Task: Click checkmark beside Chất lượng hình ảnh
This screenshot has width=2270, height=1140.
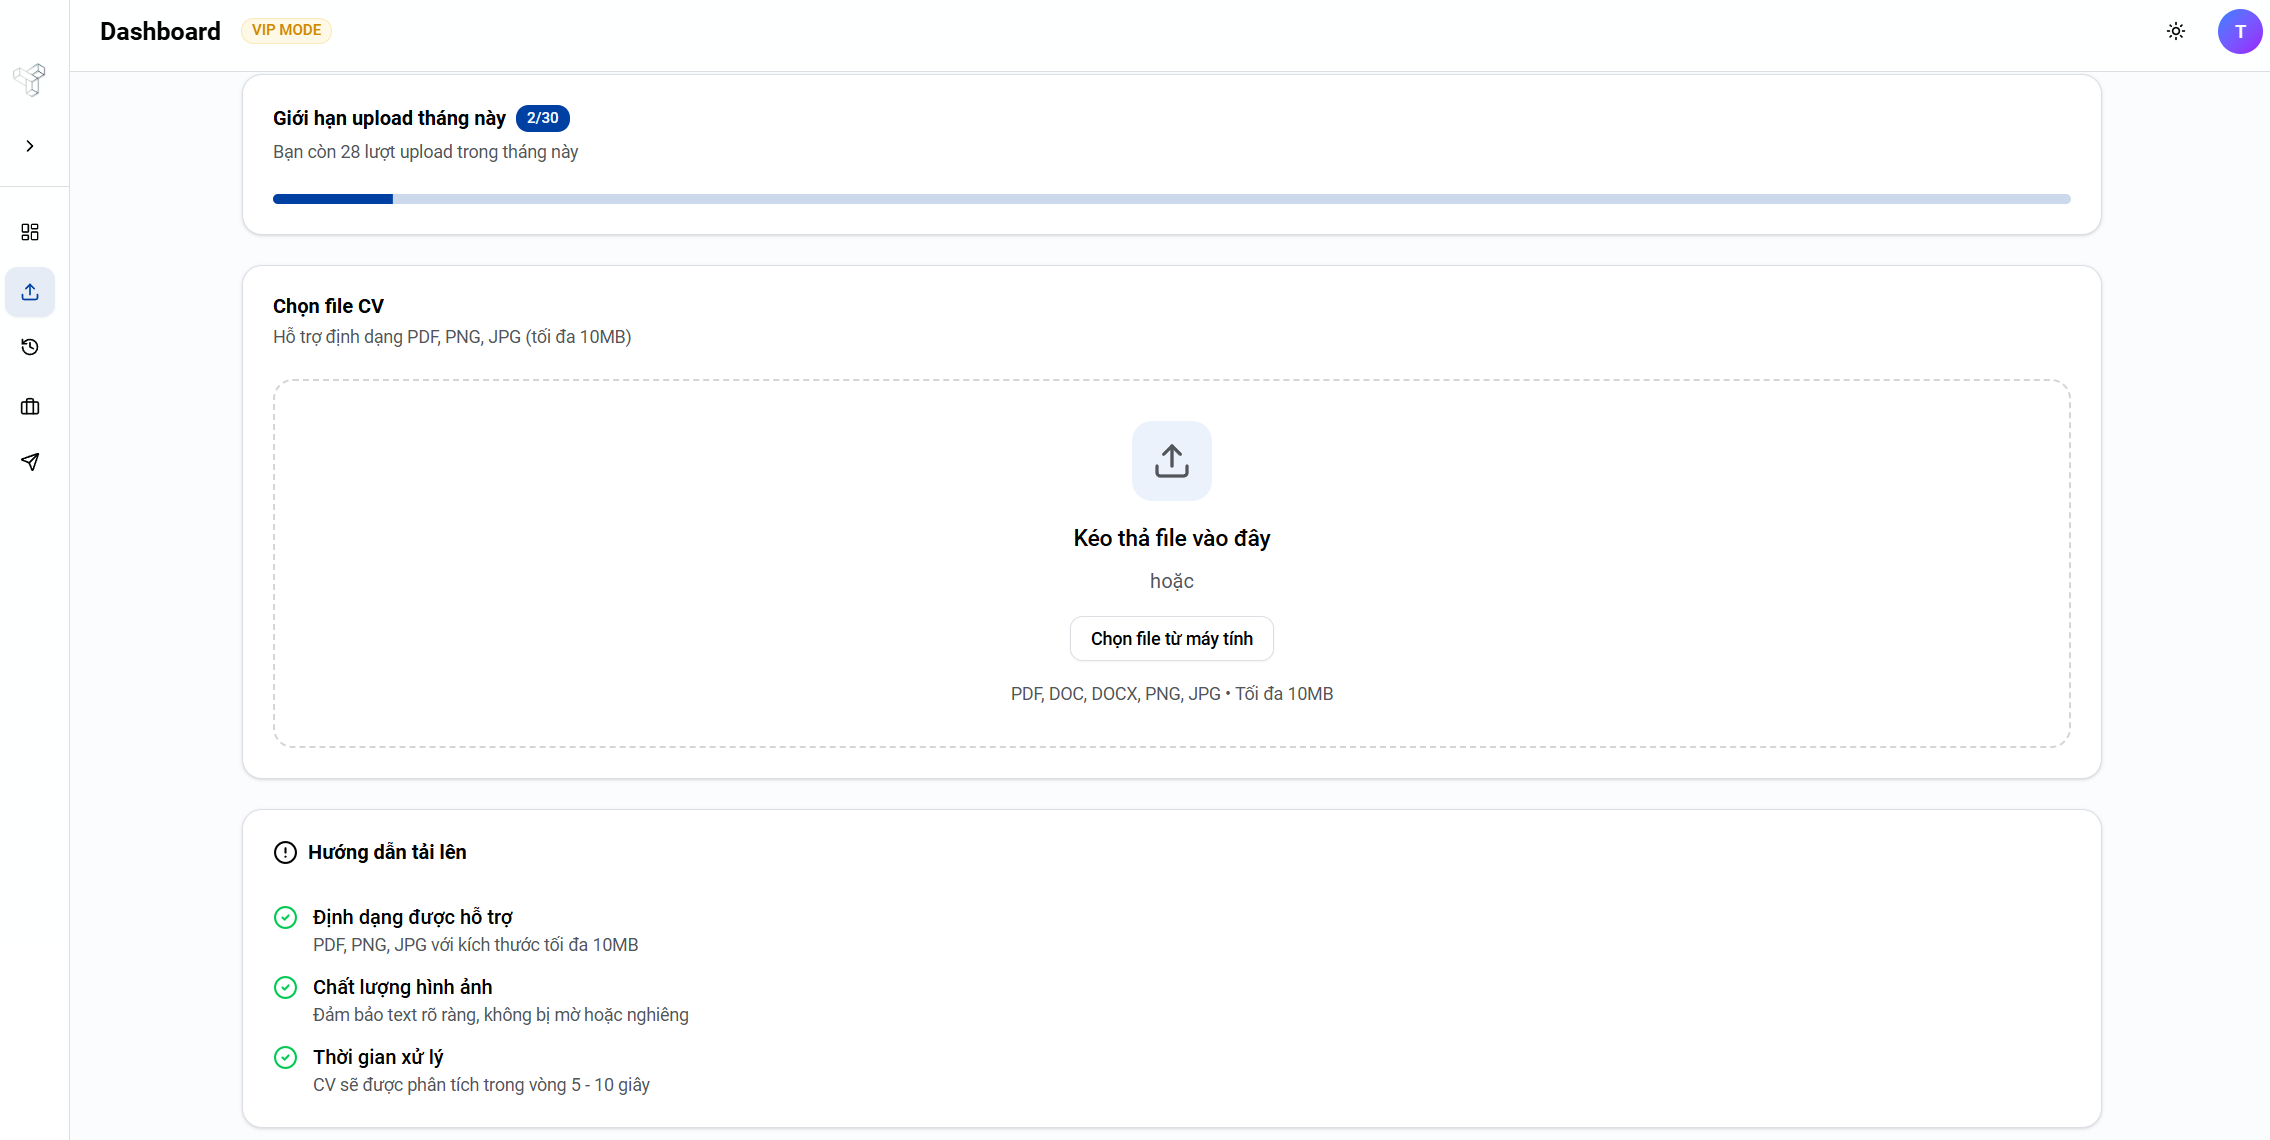Action: [285, 987]
